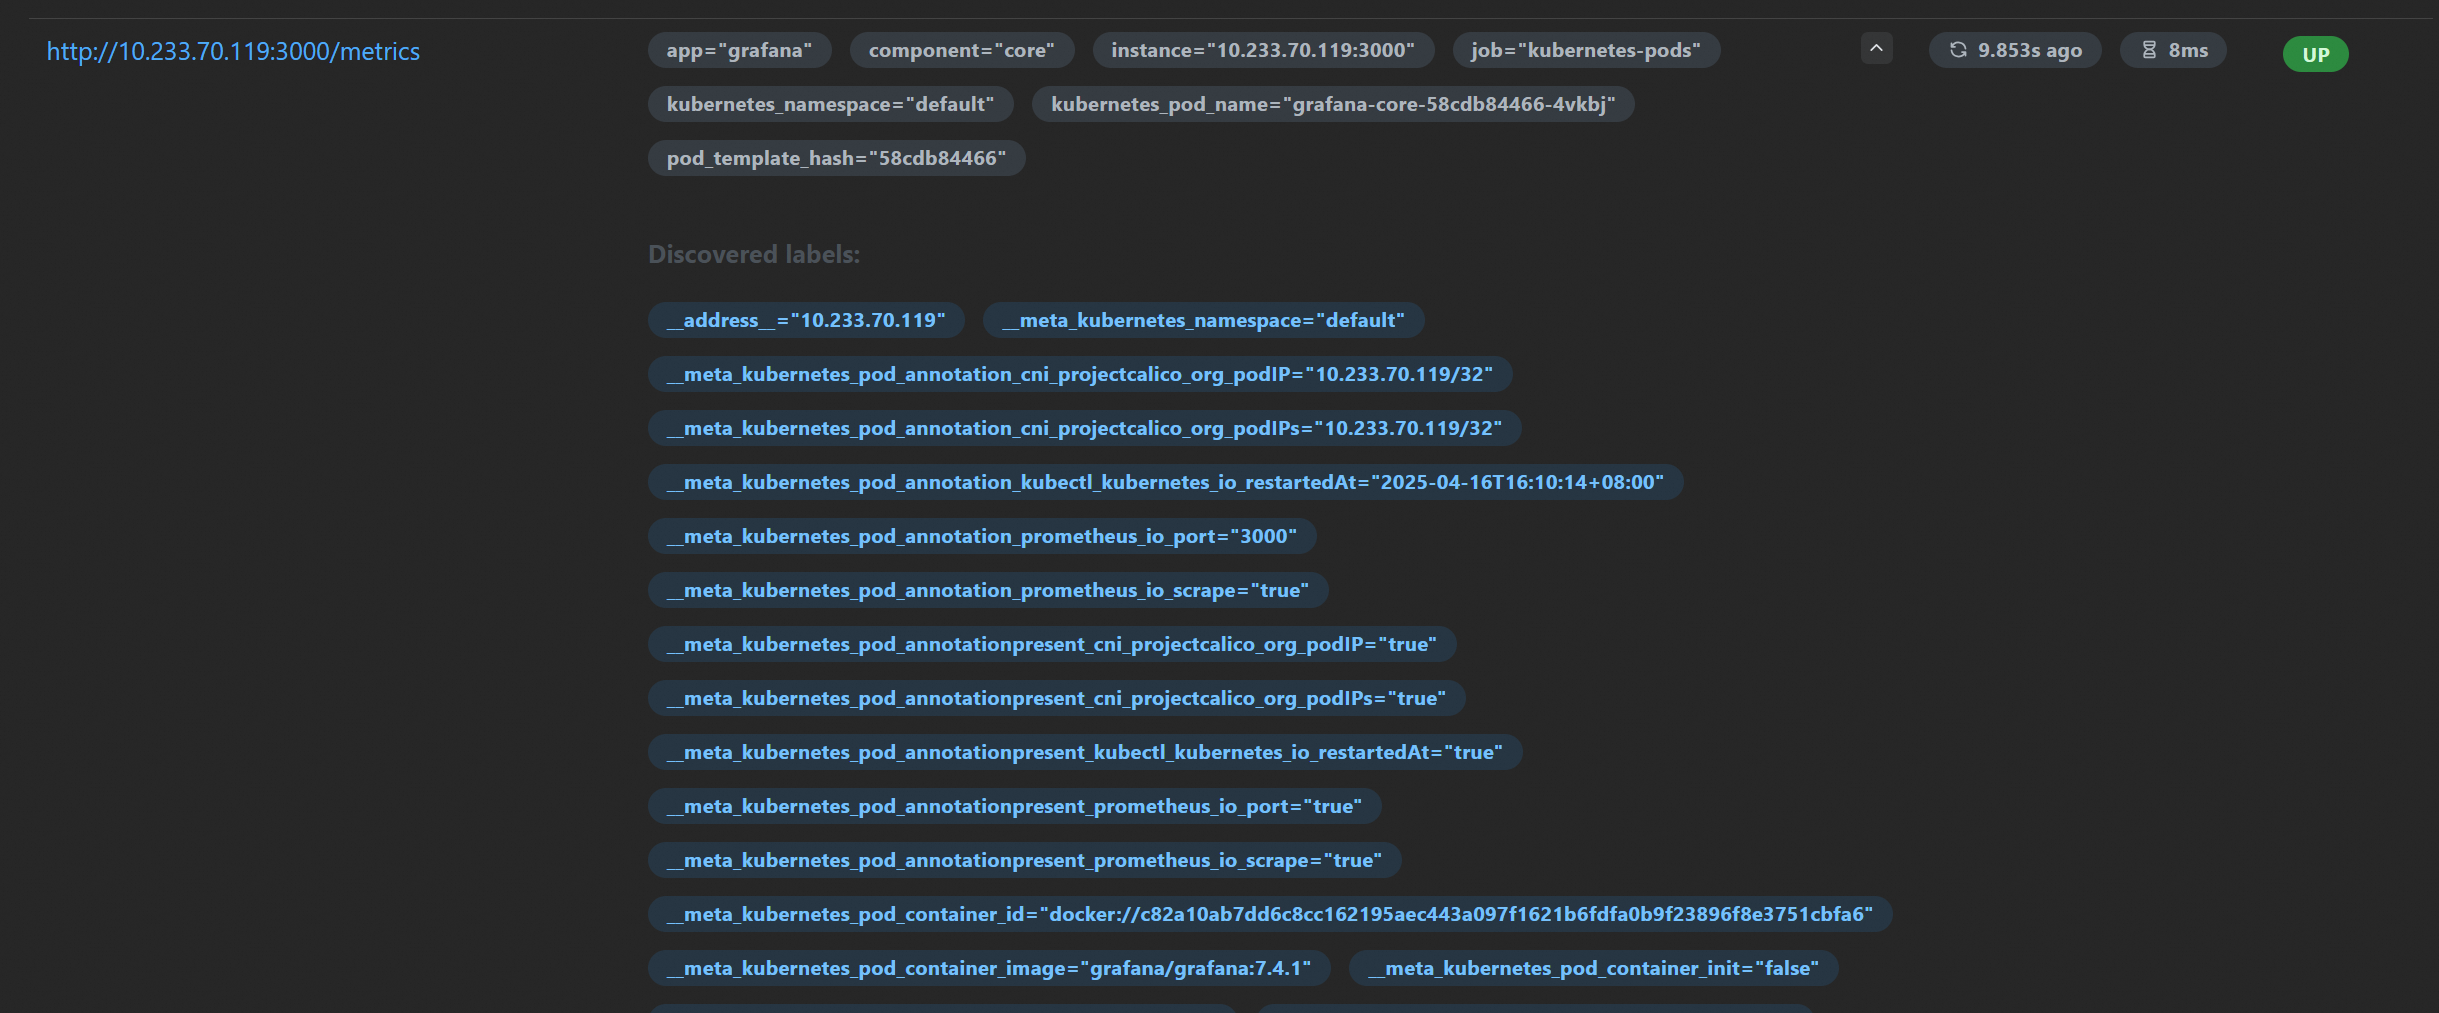Collapse the discovered labels chevron

click(1876, 49)
